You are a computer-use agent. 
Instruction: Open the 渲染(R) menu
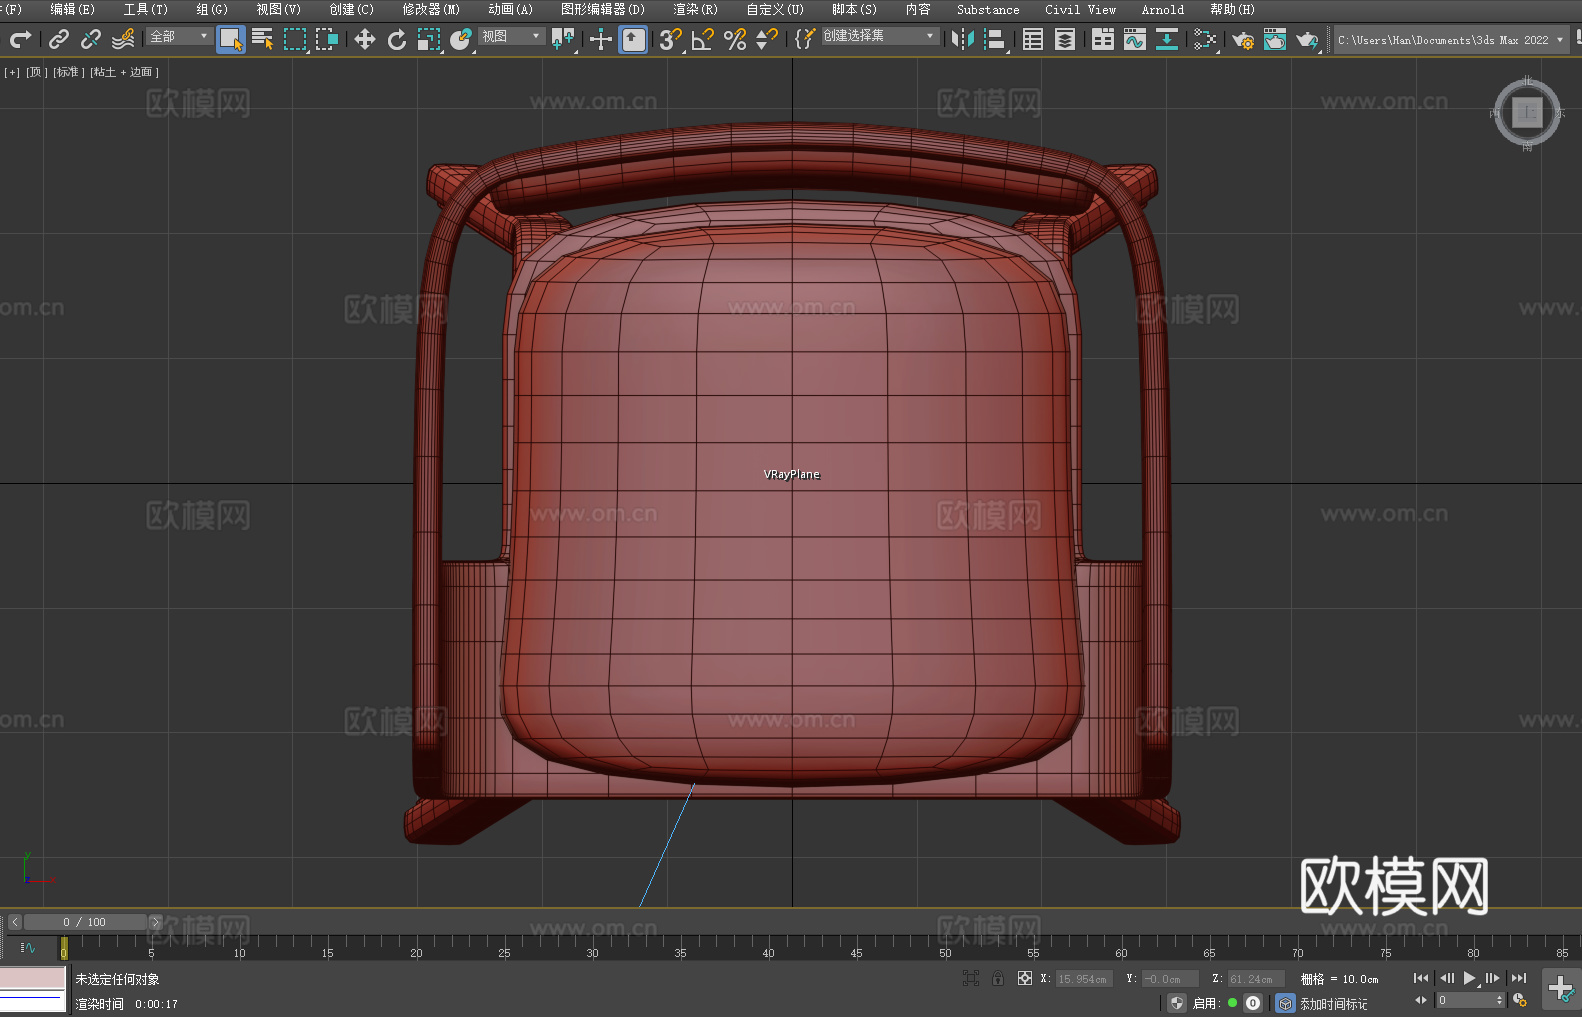(x=696, y=9)
